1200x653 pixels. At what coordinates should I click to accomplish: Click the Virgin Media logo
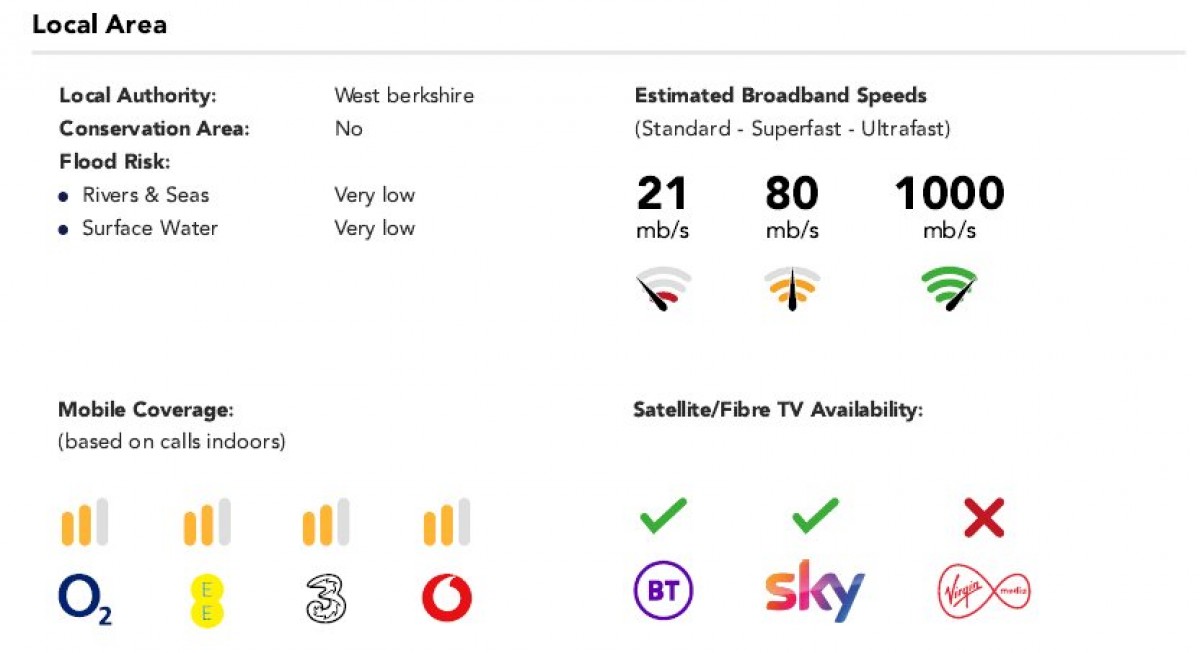pyautogui.click(x=984, y=591)
